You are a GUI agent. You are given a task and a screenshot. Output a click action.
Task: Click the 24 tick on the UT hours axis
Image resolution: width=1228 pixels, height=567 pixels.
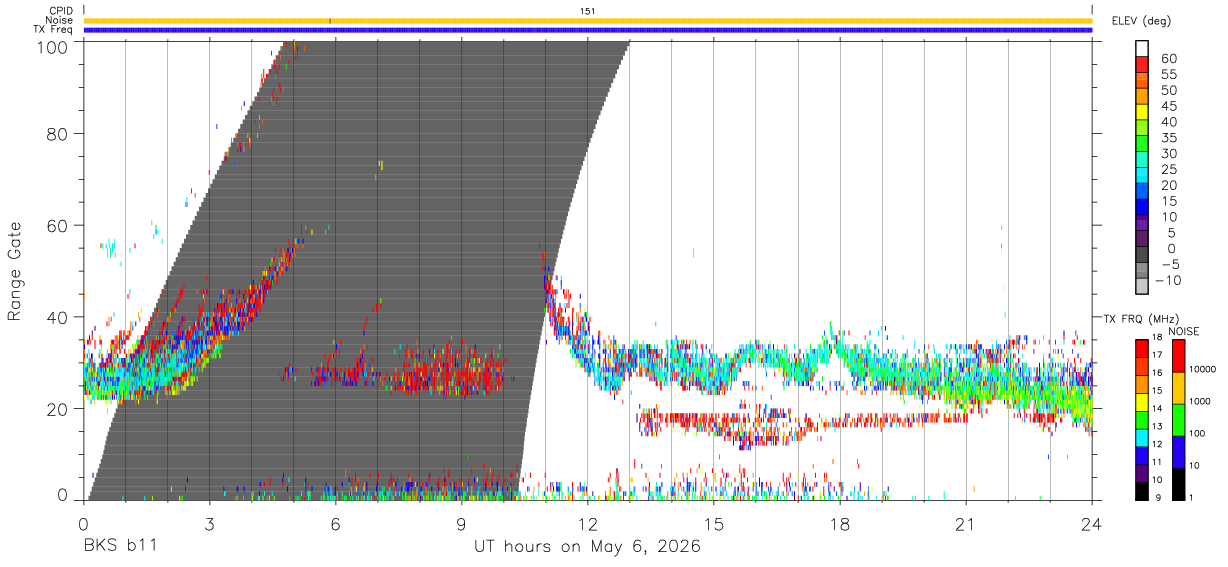[x=1092, y=524]
